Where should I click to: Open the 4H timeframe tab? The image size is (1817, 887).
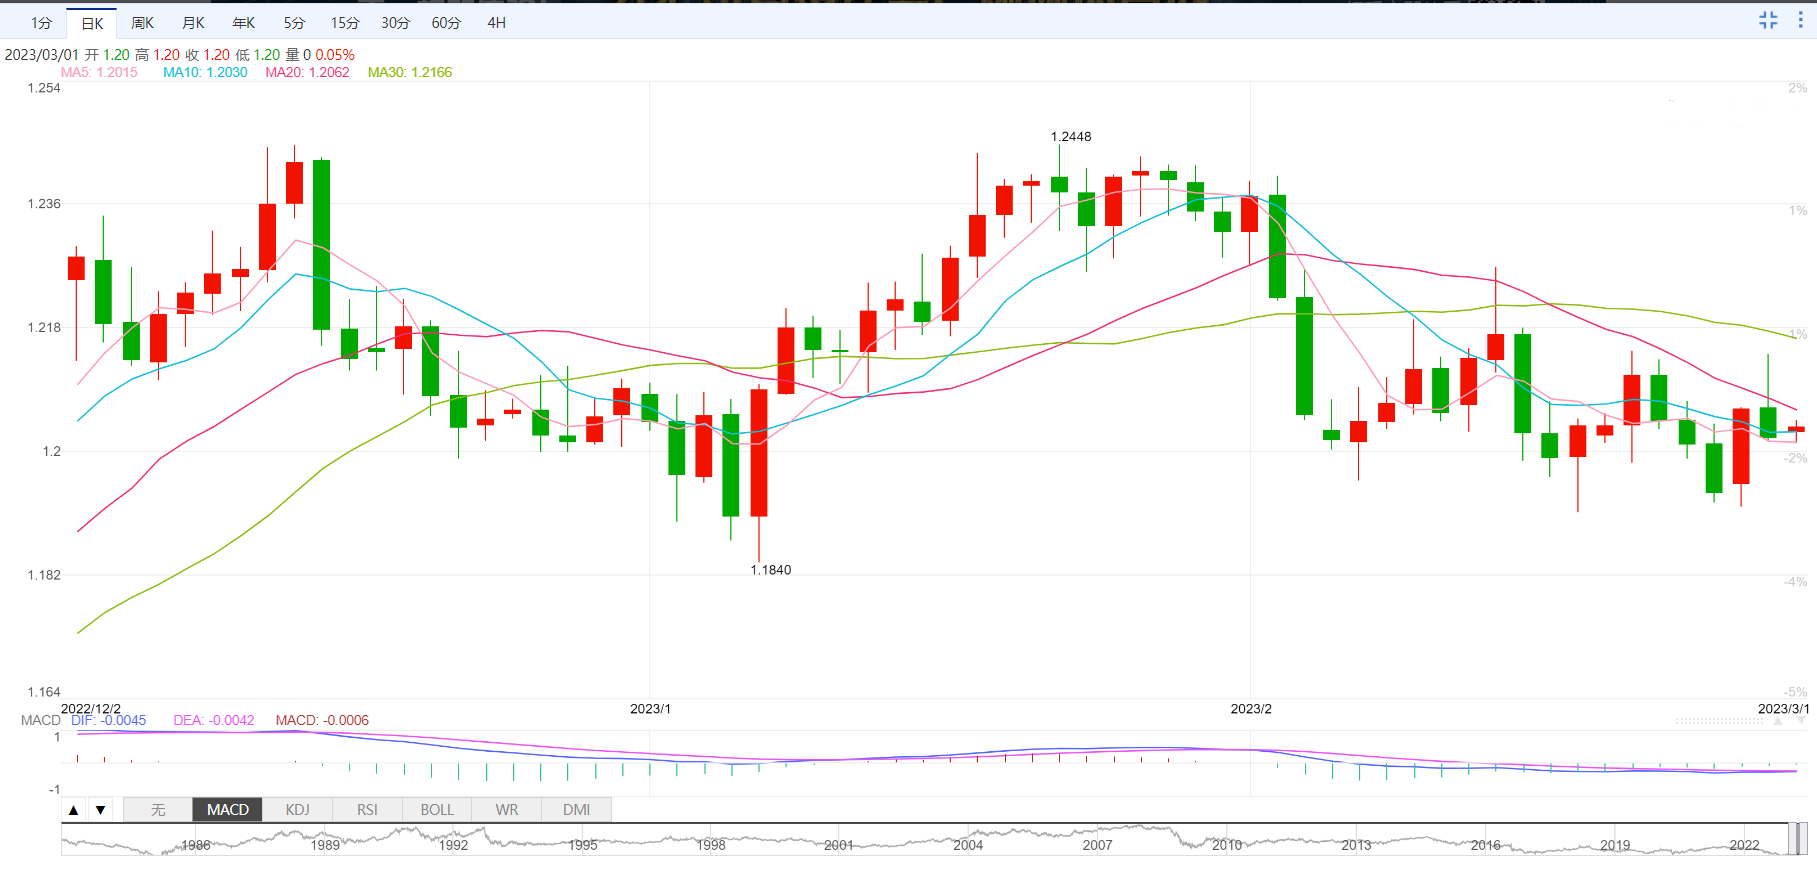496,23
